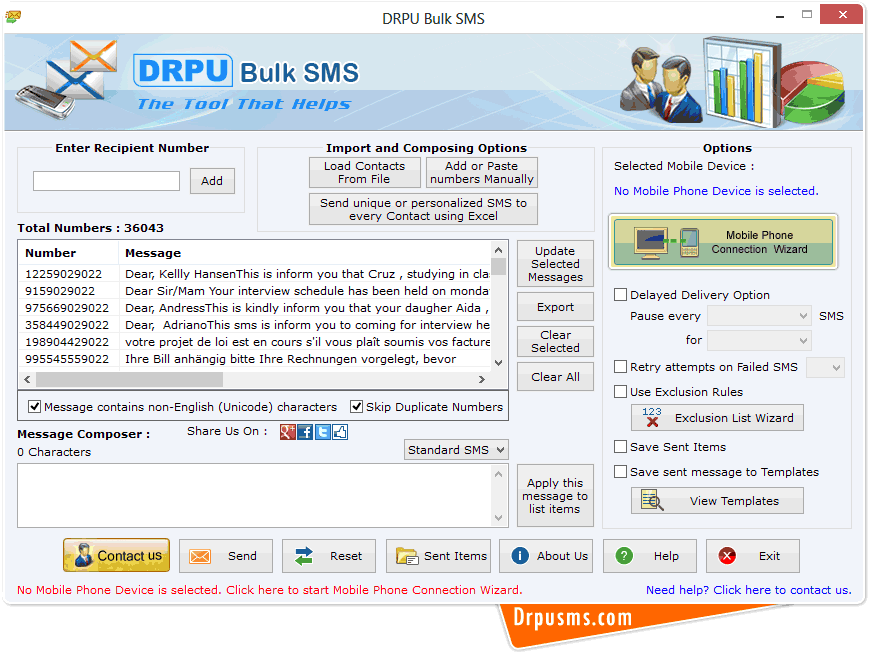Click the contact list vertical scrollbar thumb

pyautogui.click(x=499, y=267)
